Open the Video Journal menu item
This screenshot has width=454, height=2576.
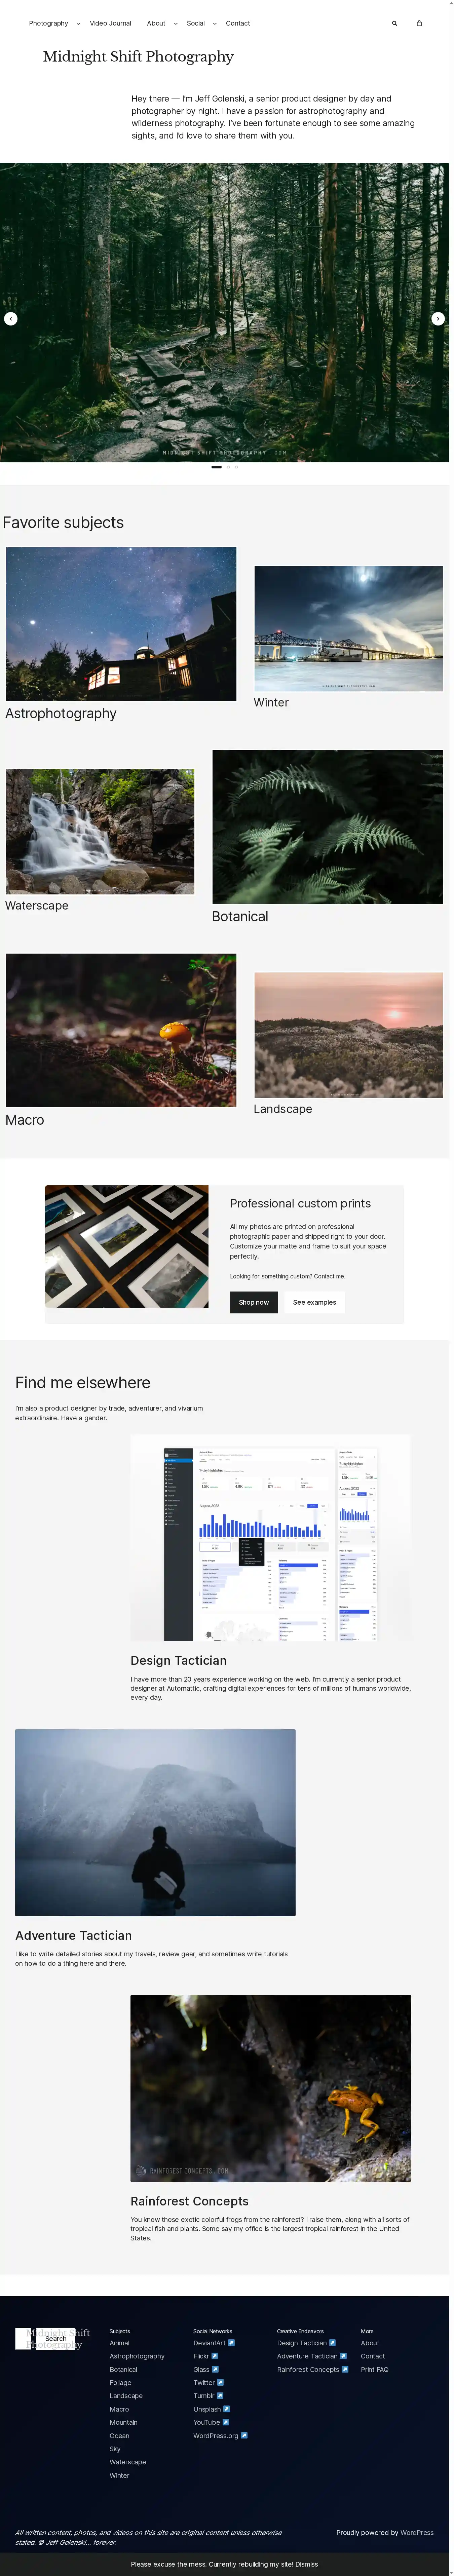click(x=110, y=23)
